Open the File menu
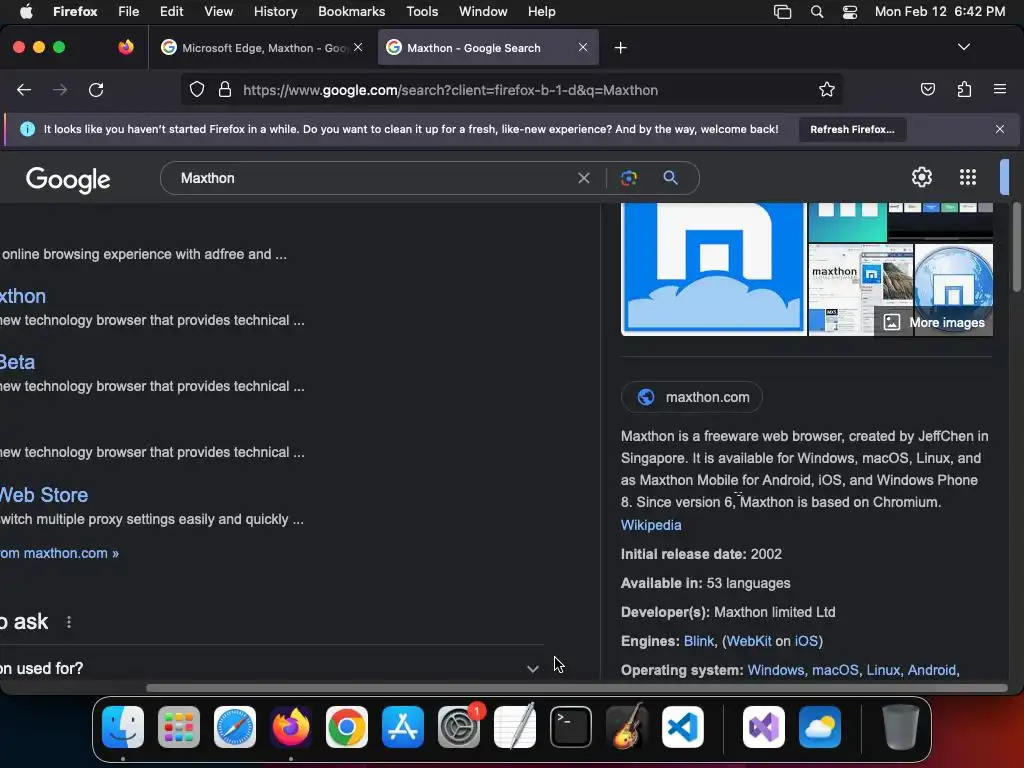1024x768 pixels. [128, 11]
